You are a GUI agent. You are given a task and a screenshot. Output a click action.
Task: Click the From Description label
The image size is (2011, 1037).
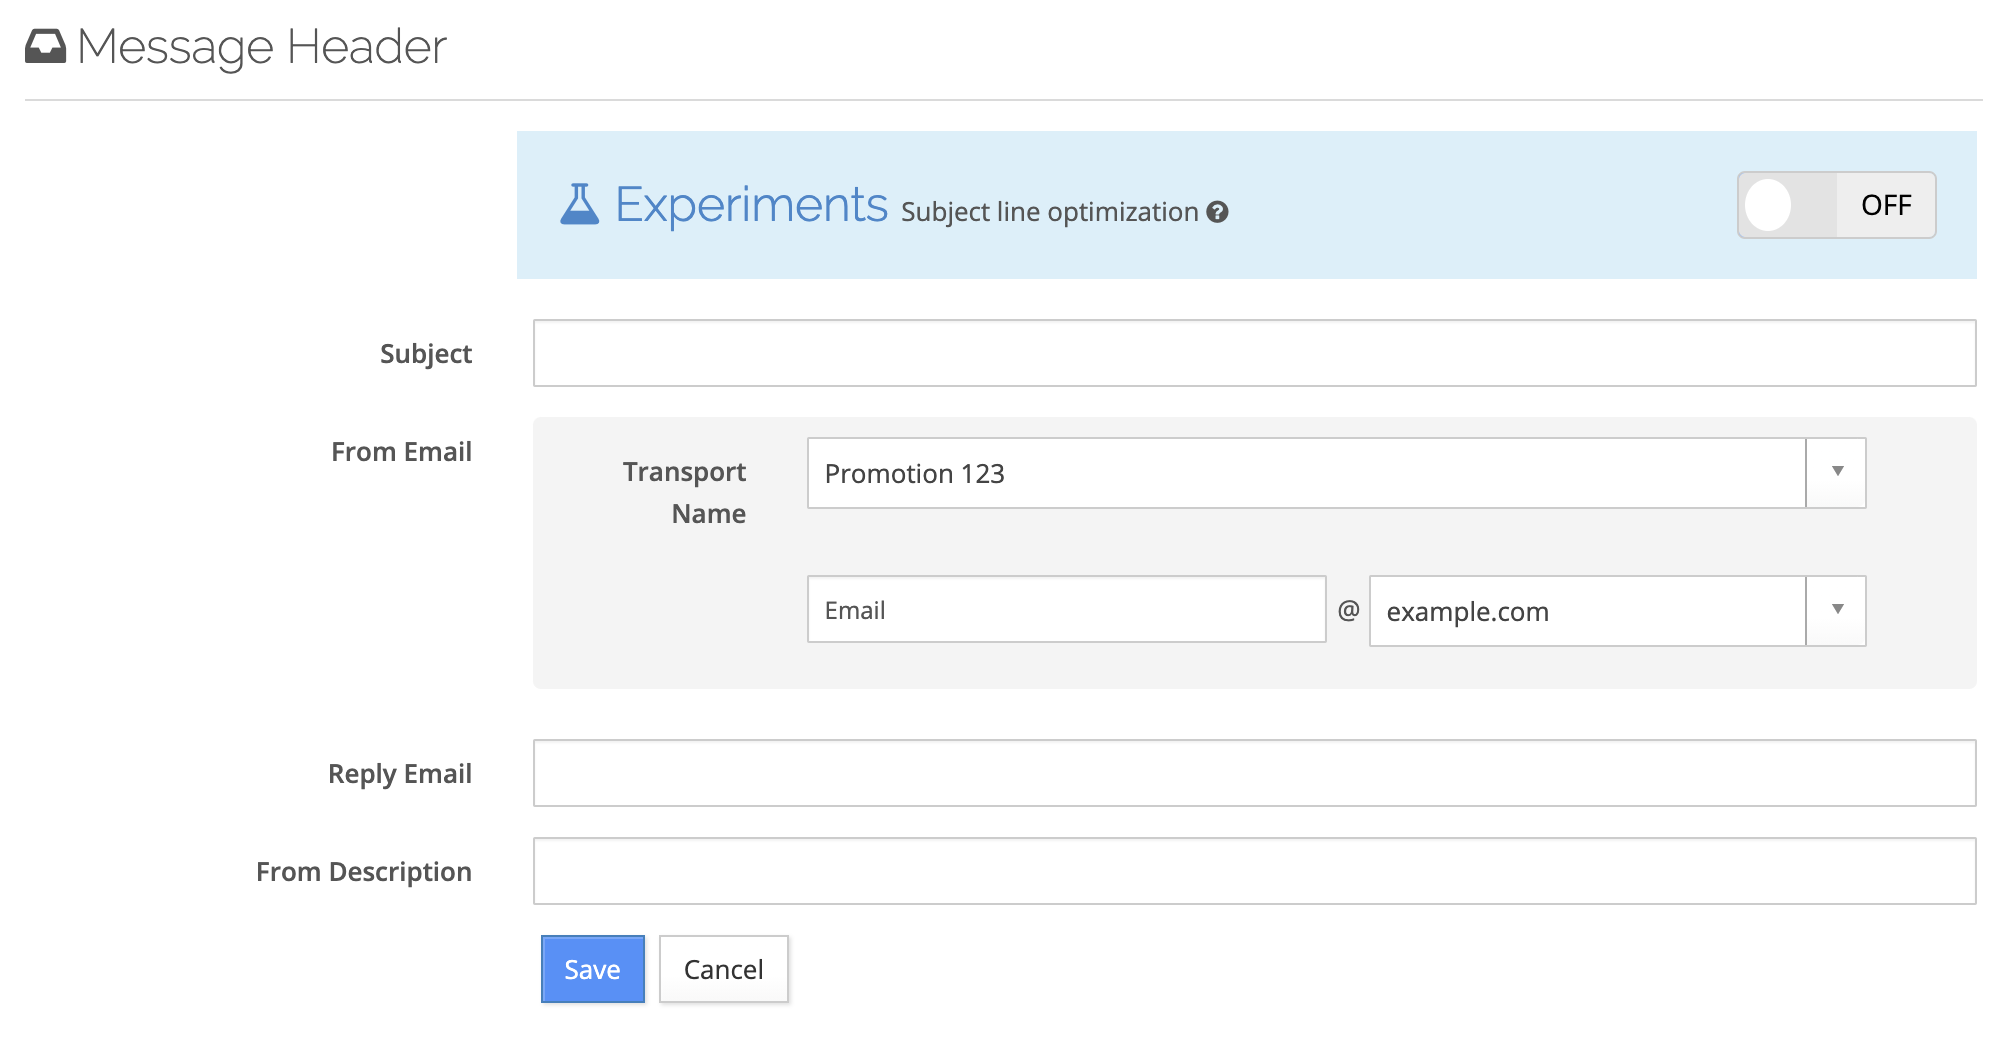[x=363, y=872]
